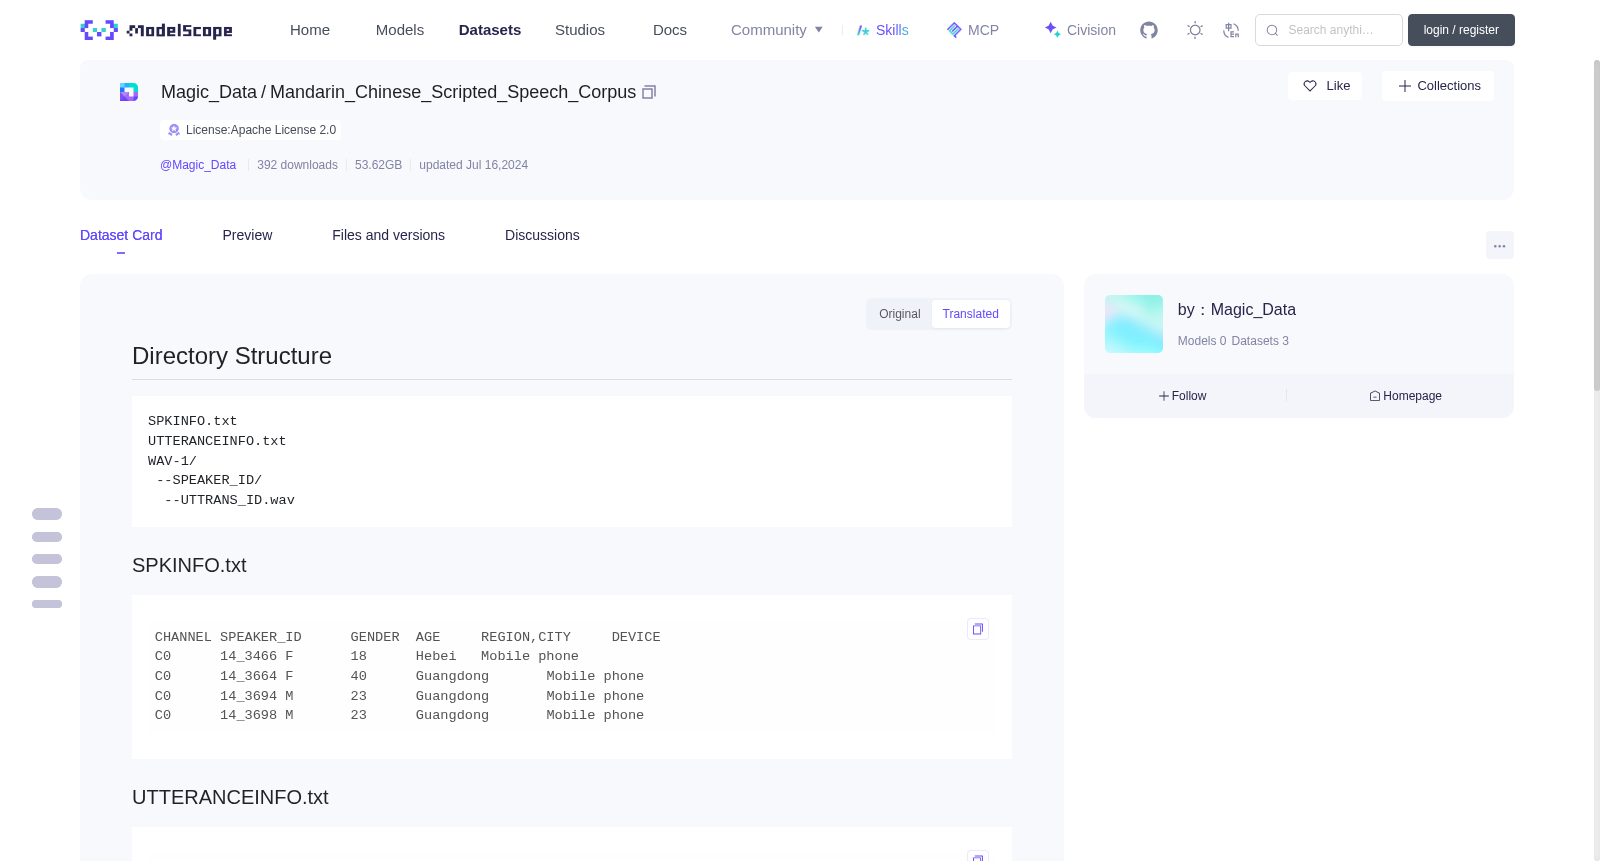Viewport: 1600px width, 861px height.
Task: Click the '14_3698' speaker row
Action: click(399, 716)
